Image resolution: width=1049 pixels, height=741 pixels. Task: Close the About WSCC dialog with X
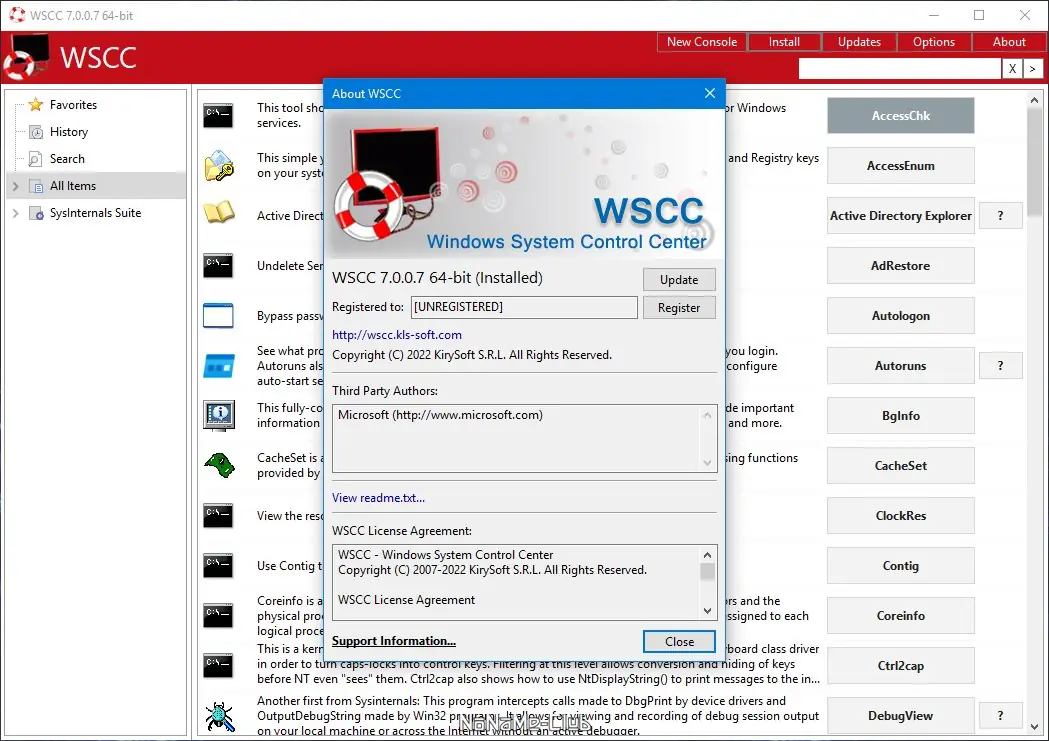(710, 94)
